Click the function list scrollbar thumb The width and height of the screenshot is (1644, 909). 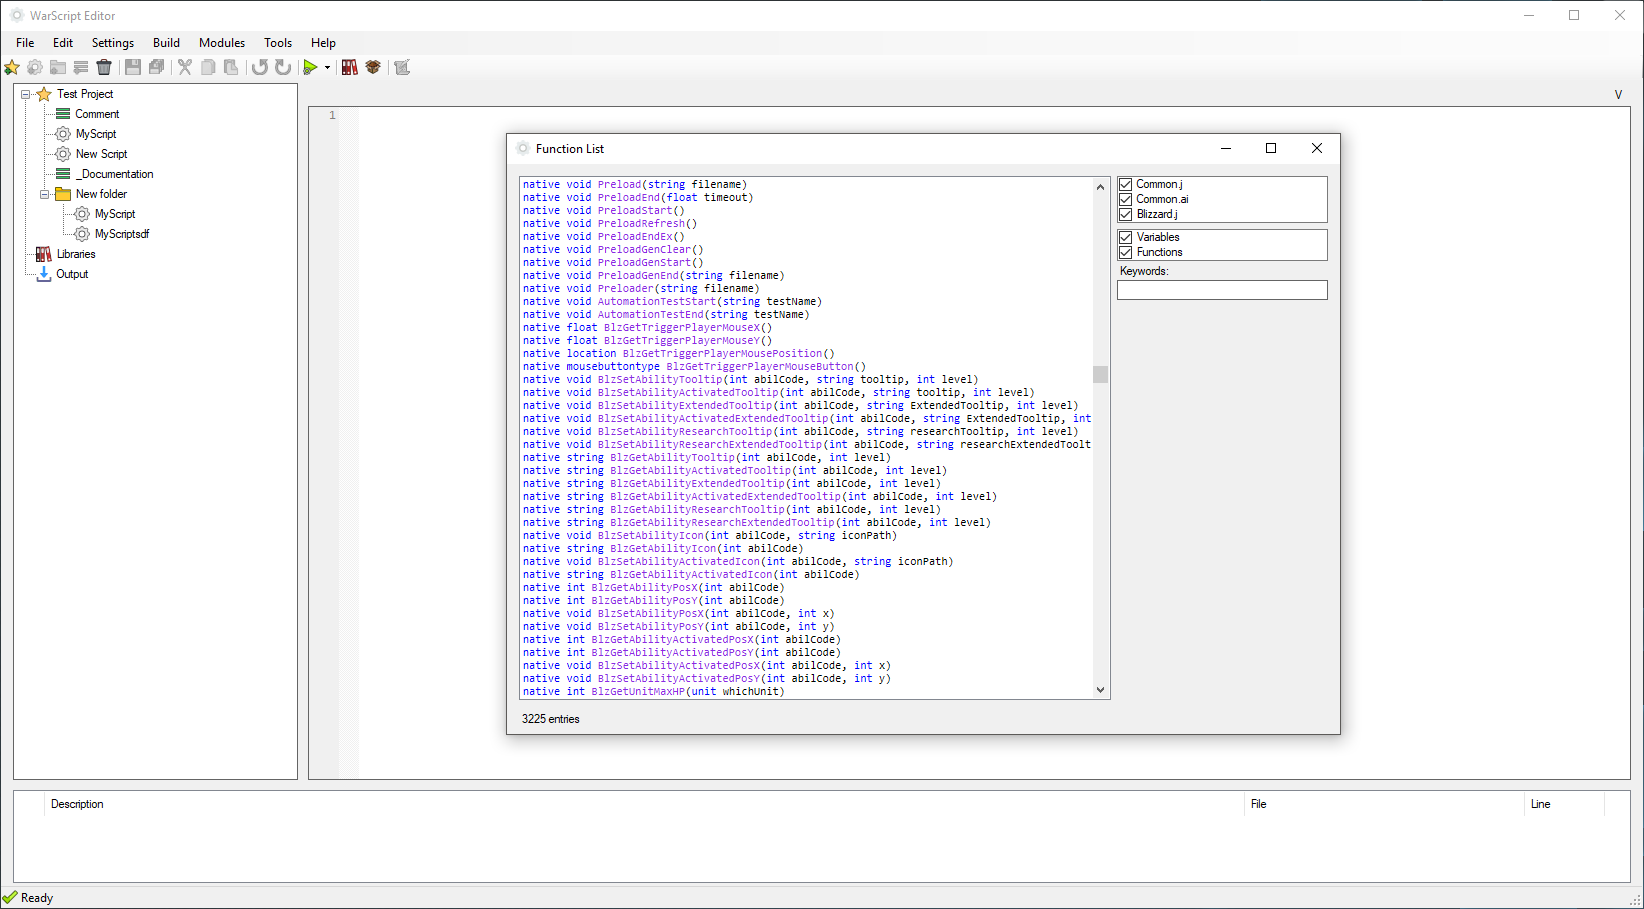pos(1100,374)
